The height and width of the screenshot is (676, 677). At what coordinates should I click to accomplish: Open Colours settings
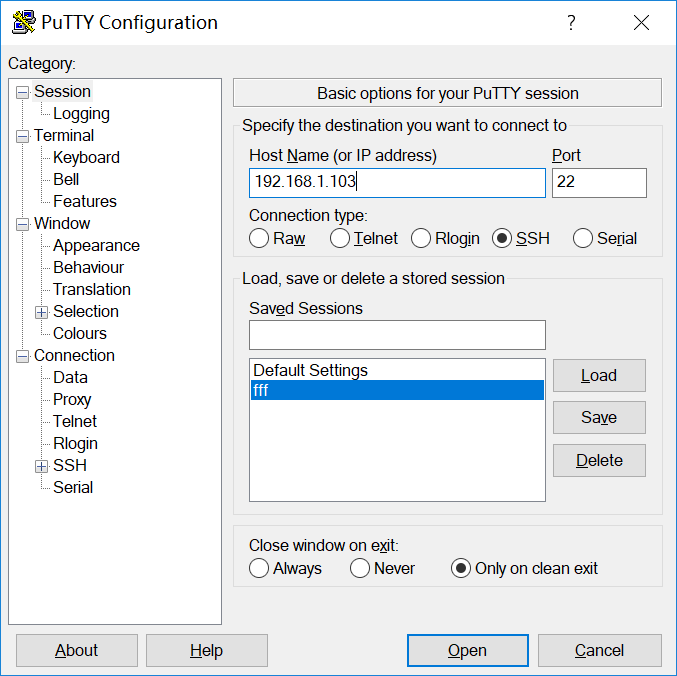pyautogui.click(x=79, y=334)
